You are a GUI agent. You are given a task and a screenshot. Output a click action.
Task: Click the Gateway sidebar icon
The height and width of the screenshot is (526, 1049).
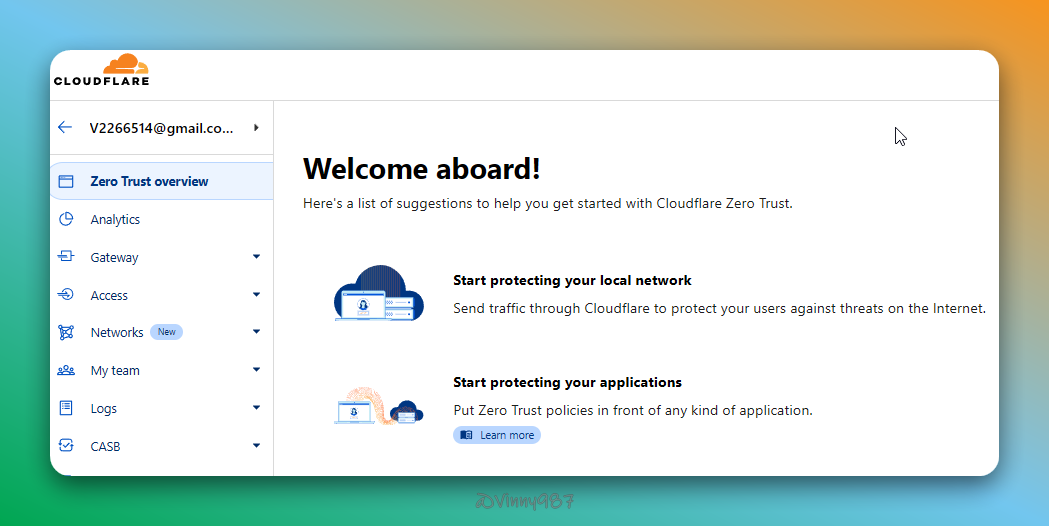[66, 257]
